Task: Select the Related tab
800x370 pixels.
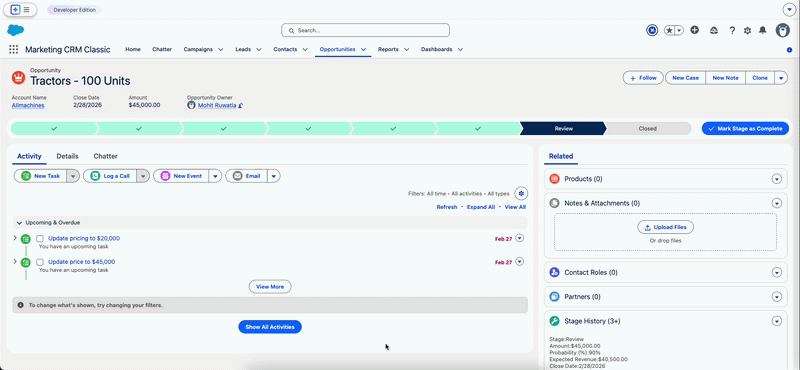Action: 561,156
